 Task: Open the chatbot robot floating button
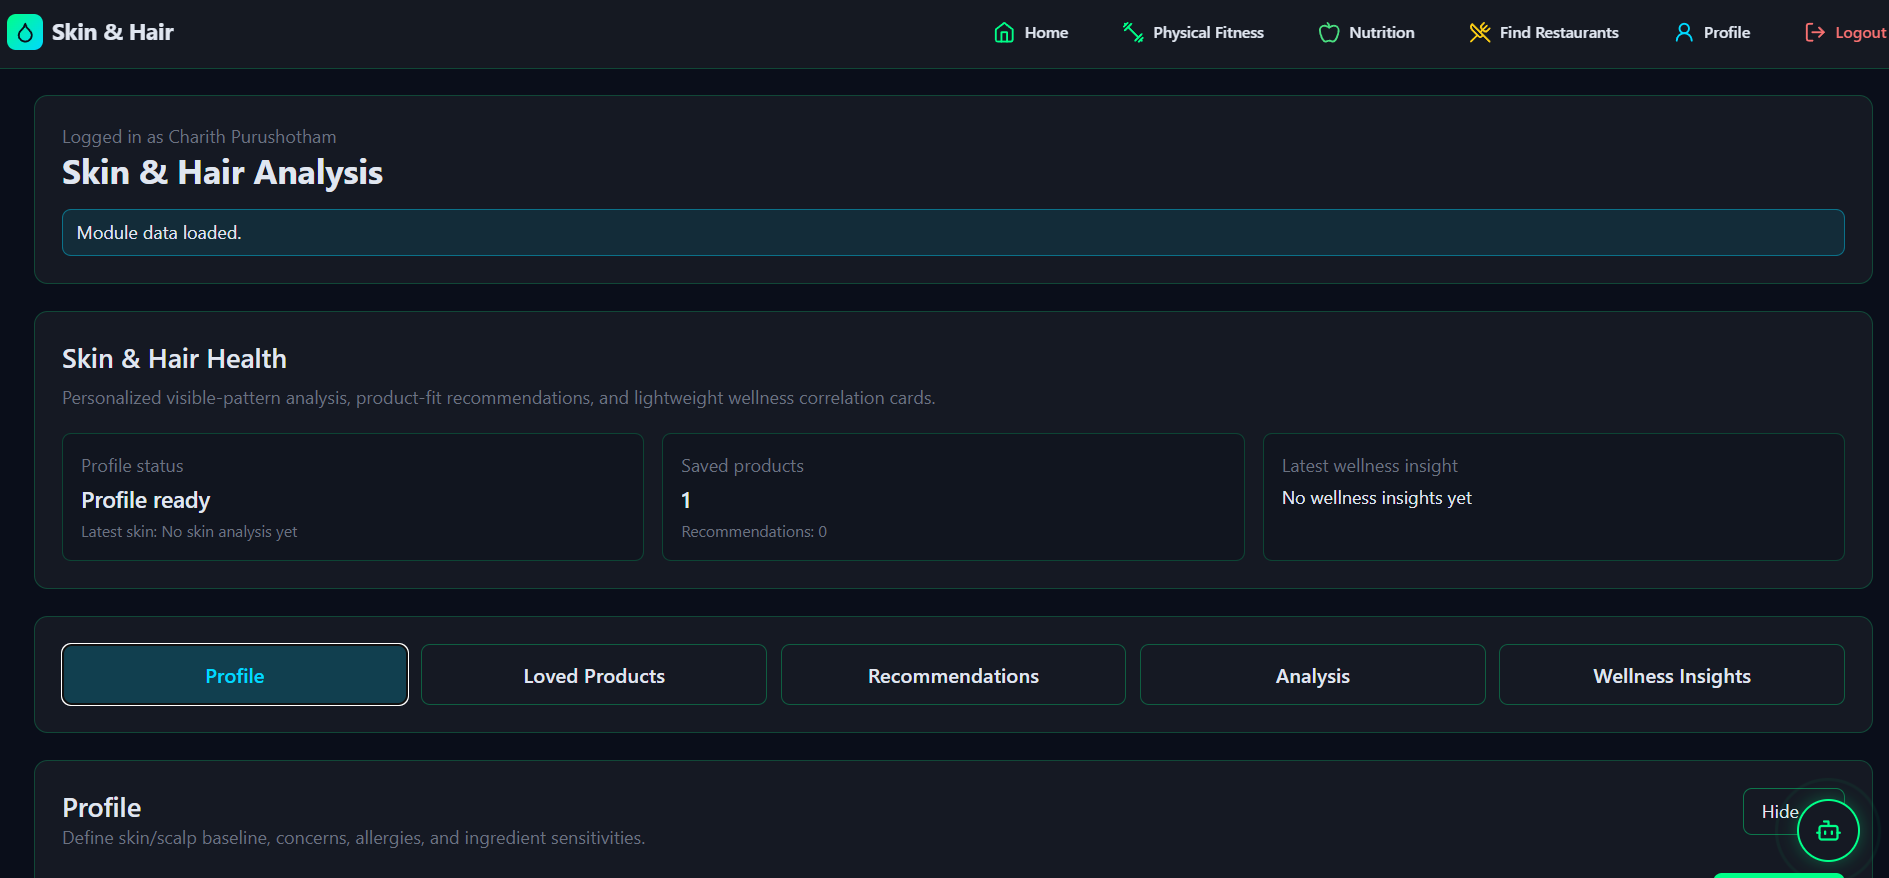[1828, 830]
